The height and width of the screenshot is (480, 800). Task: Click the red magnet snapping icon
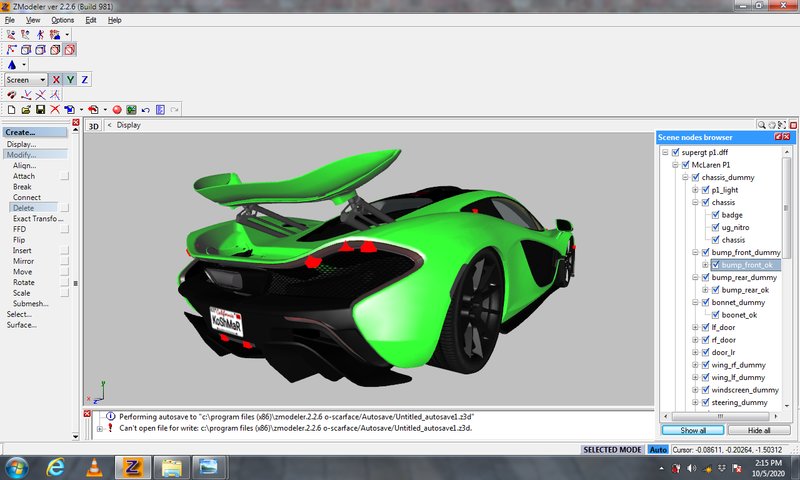tap(11, 94)
